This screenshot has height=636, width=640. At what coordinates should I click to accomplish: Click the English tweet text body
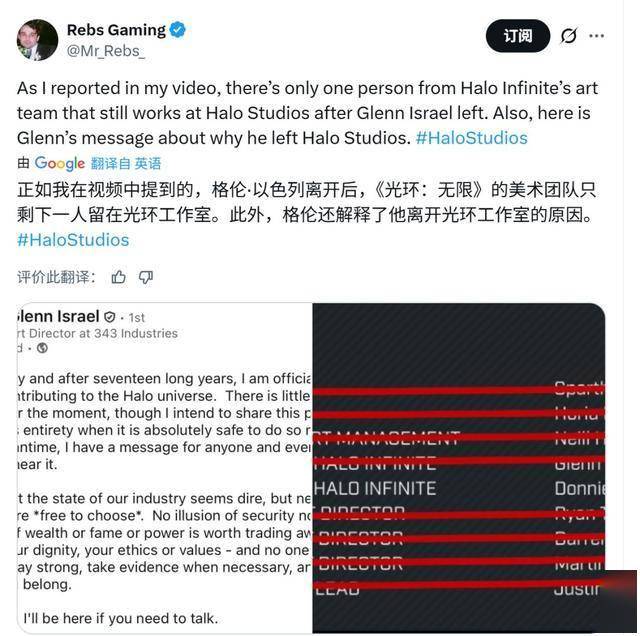(308, 113)
